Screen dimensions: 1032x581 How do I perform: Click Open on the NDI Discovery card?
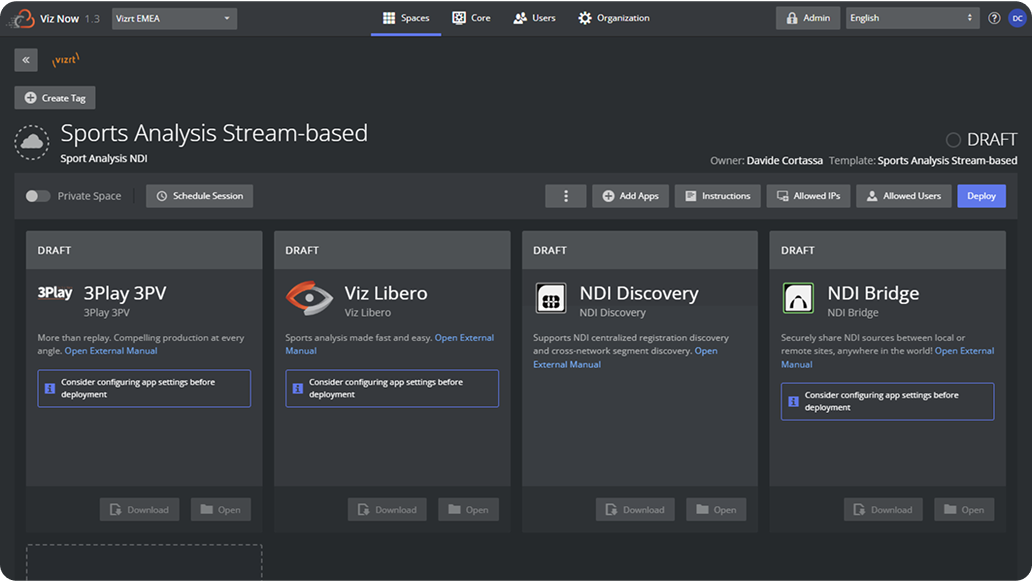[x=716, y=509]
